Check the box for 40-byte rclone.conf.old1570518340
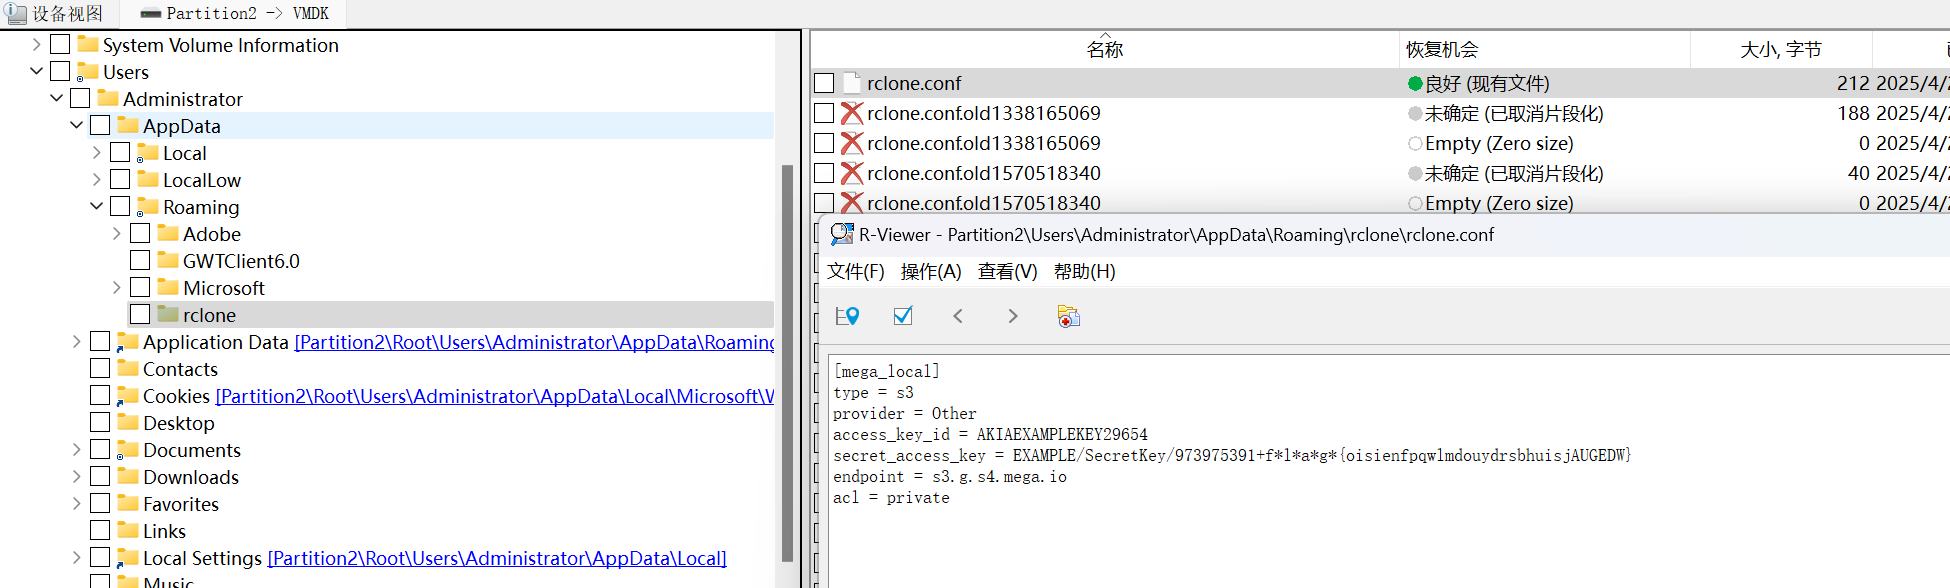 point(824,173)
